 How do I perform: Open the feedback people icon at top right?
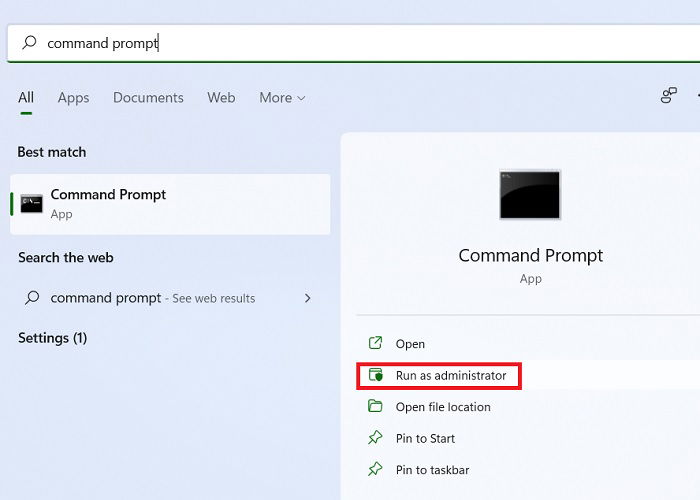668,96
